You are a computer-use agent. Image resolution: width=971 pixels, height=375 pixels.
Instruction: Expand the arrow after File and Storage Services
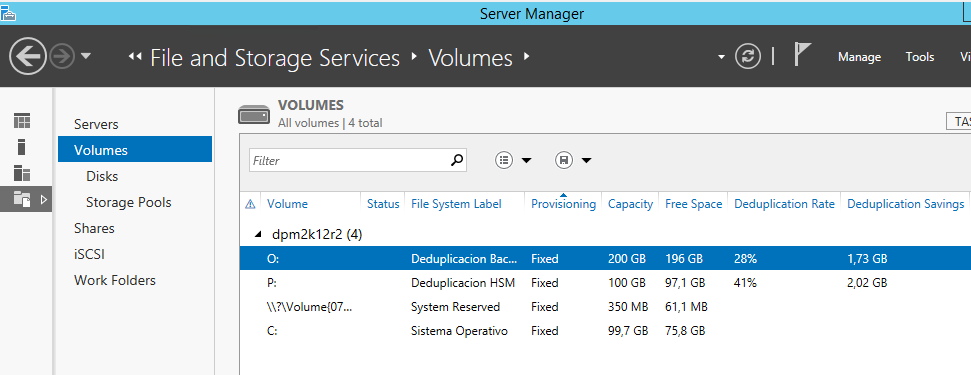click(x=414, y=57)
